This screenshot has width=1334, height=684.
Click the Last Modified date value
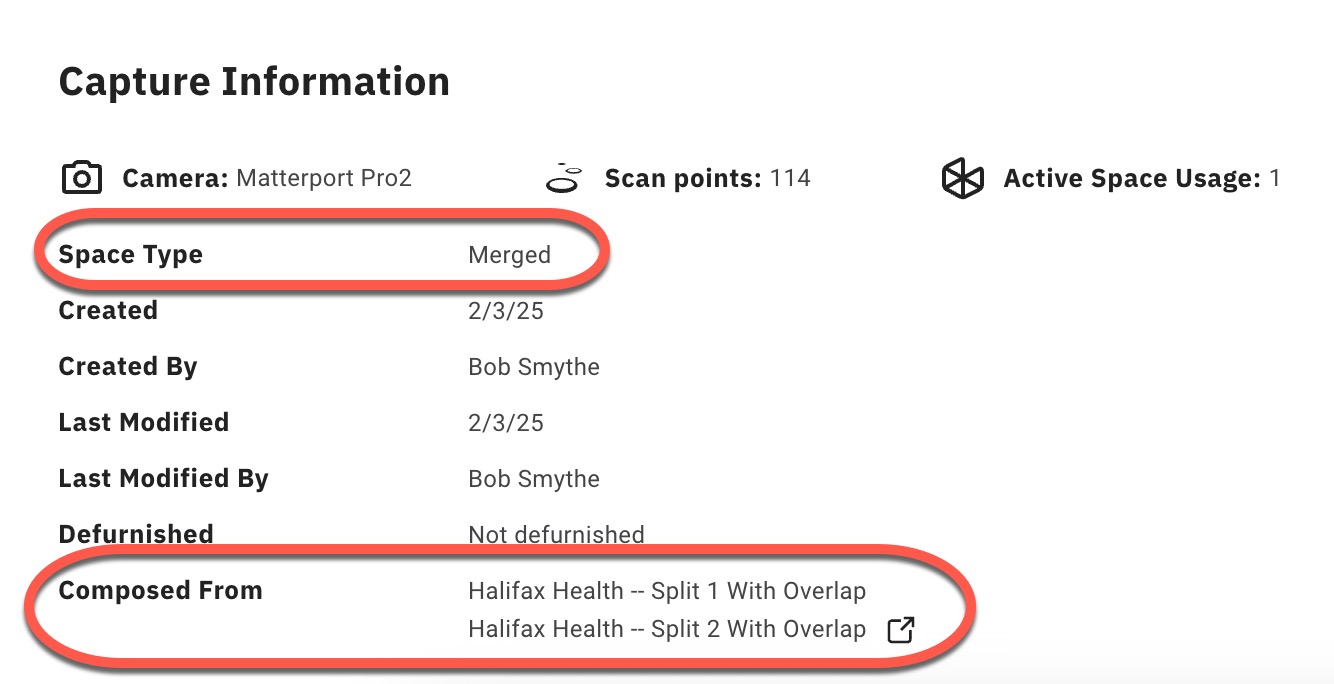(506, 423)
